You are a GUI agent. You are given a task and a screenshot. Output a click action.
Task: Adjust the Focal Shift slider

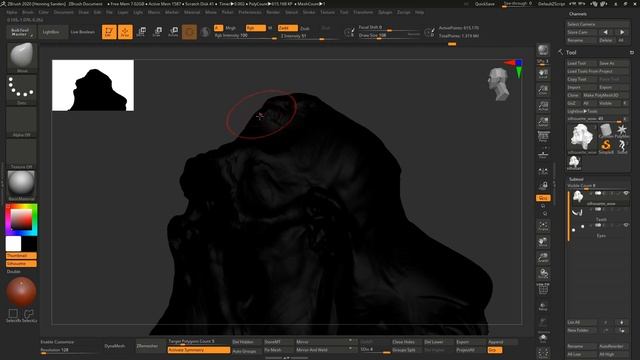(389, 27)
